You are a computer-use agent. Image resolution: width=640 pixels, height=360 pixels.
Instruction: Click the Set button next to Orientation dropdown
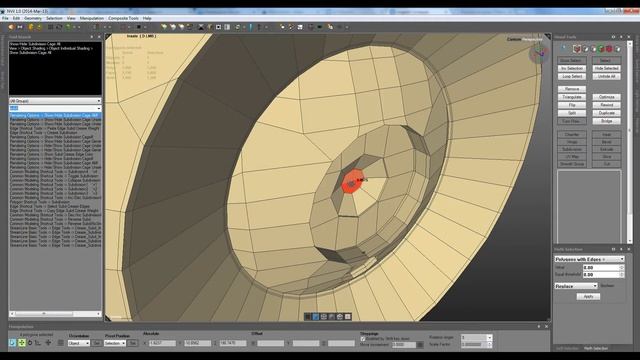click(97, 344)
